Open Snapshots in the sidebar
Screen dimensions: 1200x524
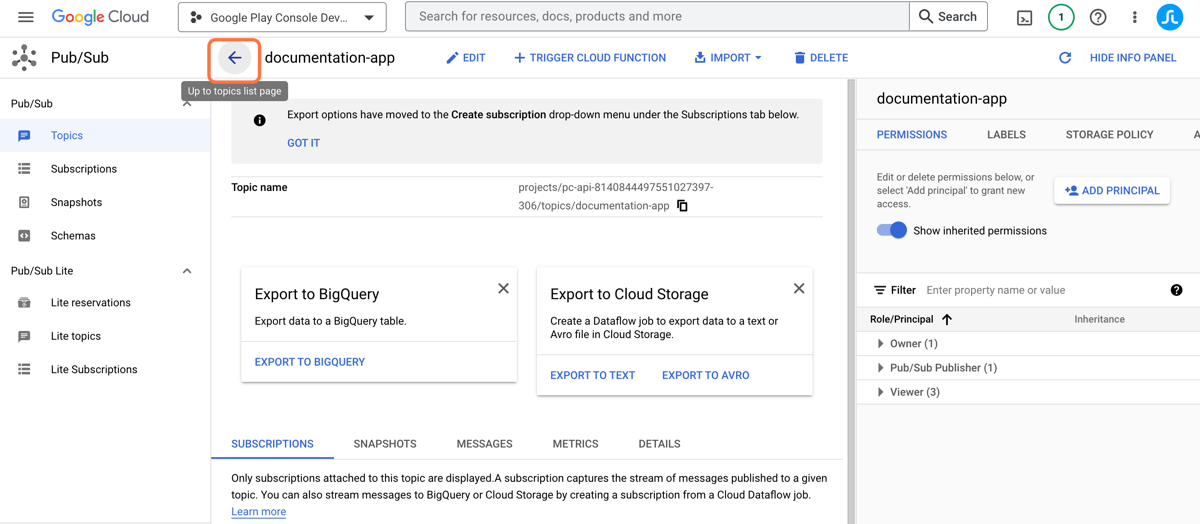click(x=105, y=202)
